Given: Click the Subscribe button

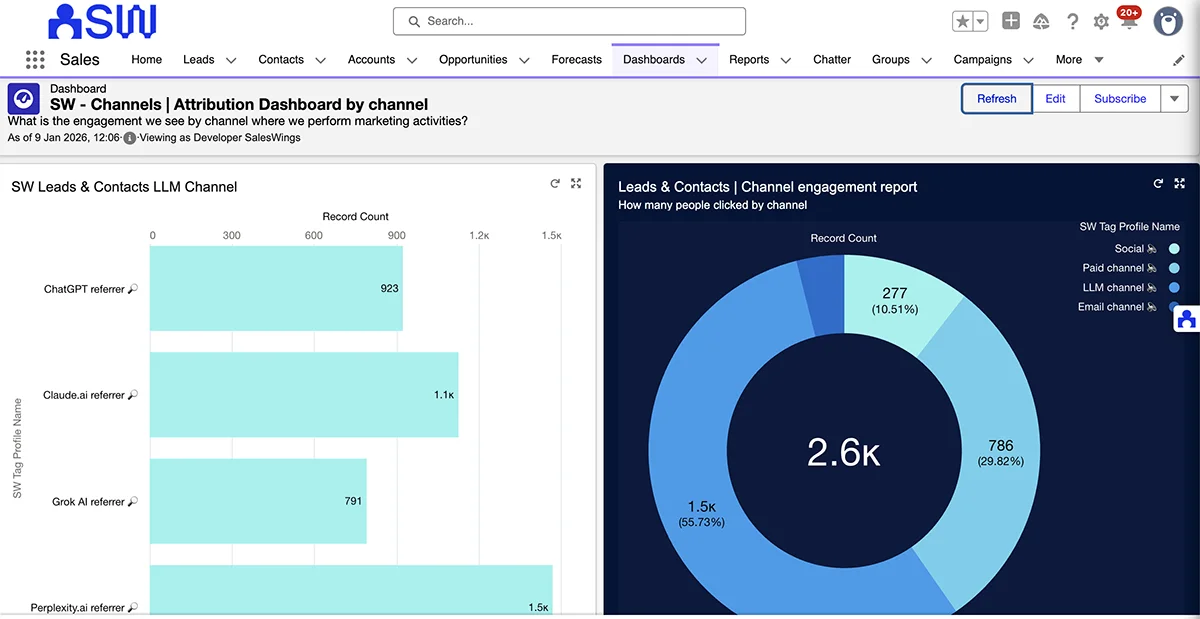Looking at the screenshot, I should 1120,99.
